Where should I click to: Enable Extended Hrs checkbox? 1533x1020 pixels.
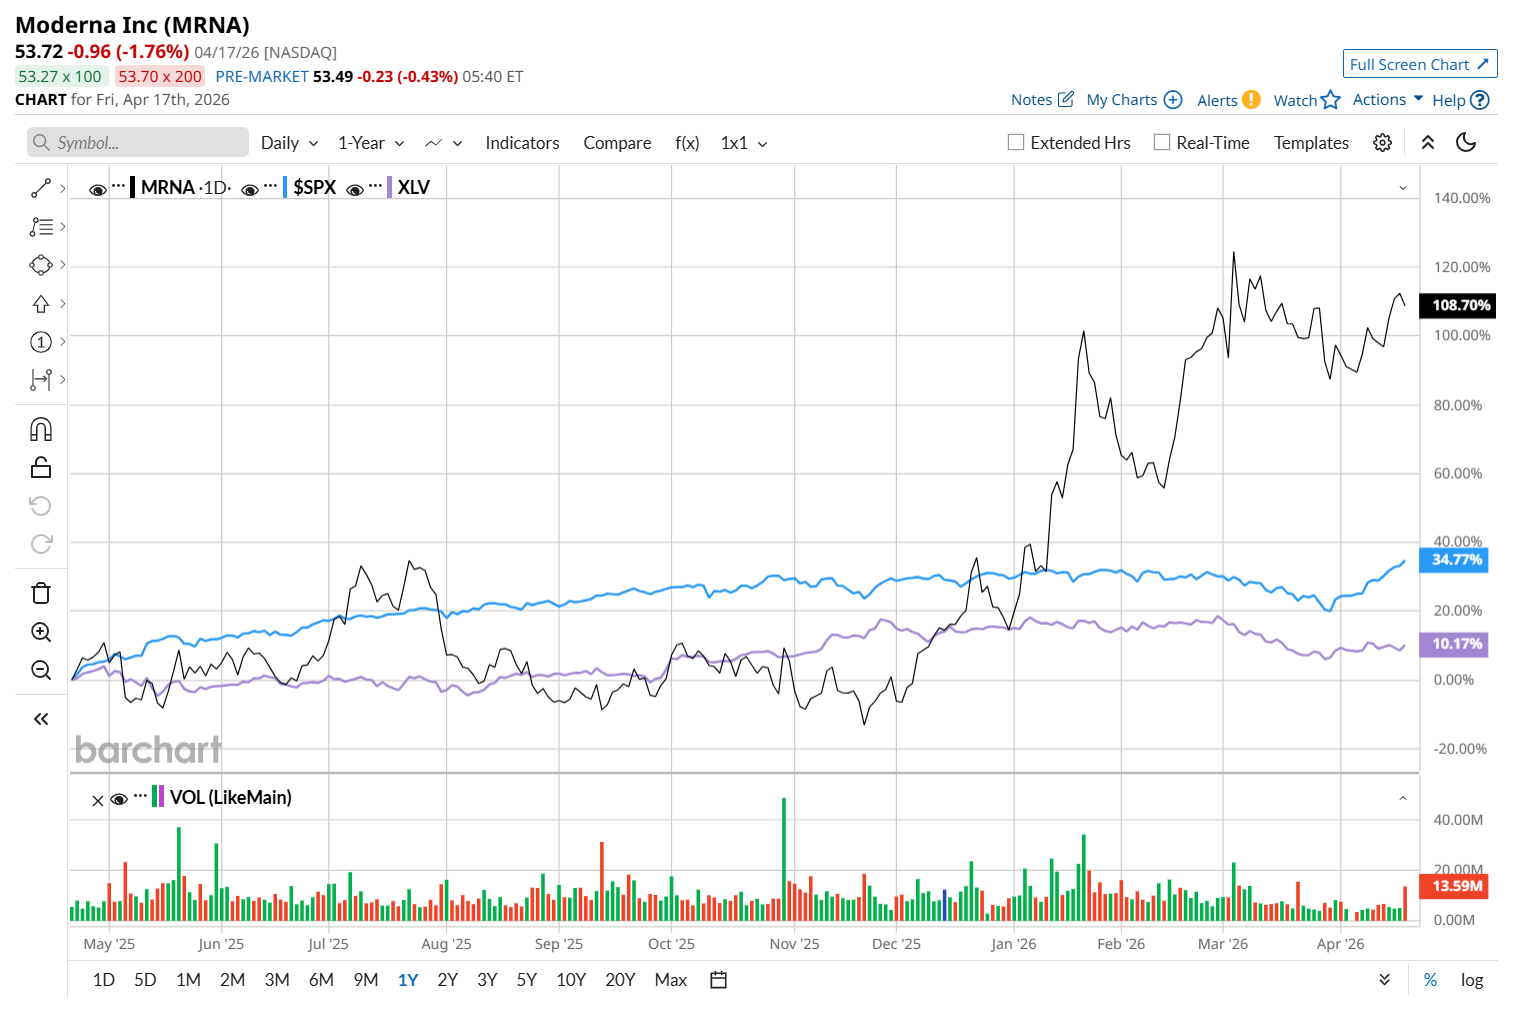pyautogui.click(x=1016, y=143)
